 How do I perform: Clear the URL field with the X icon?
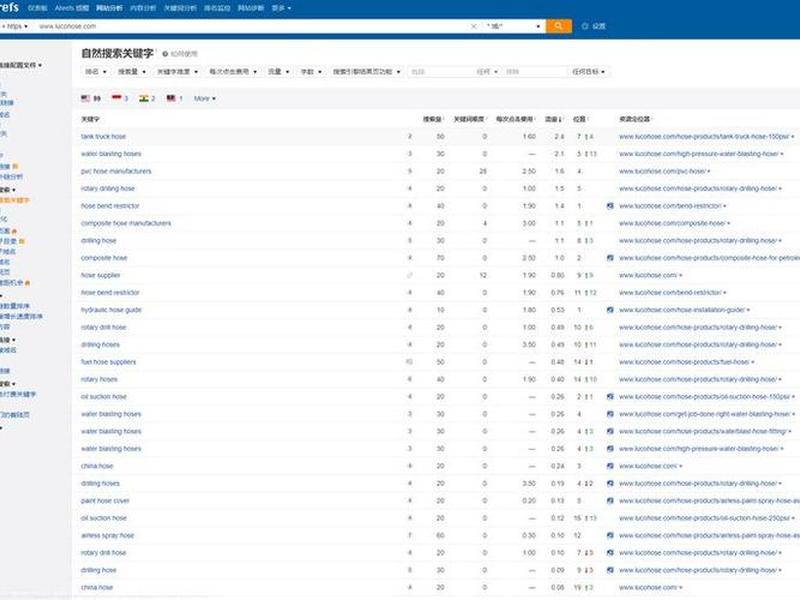tap(473, 26)
